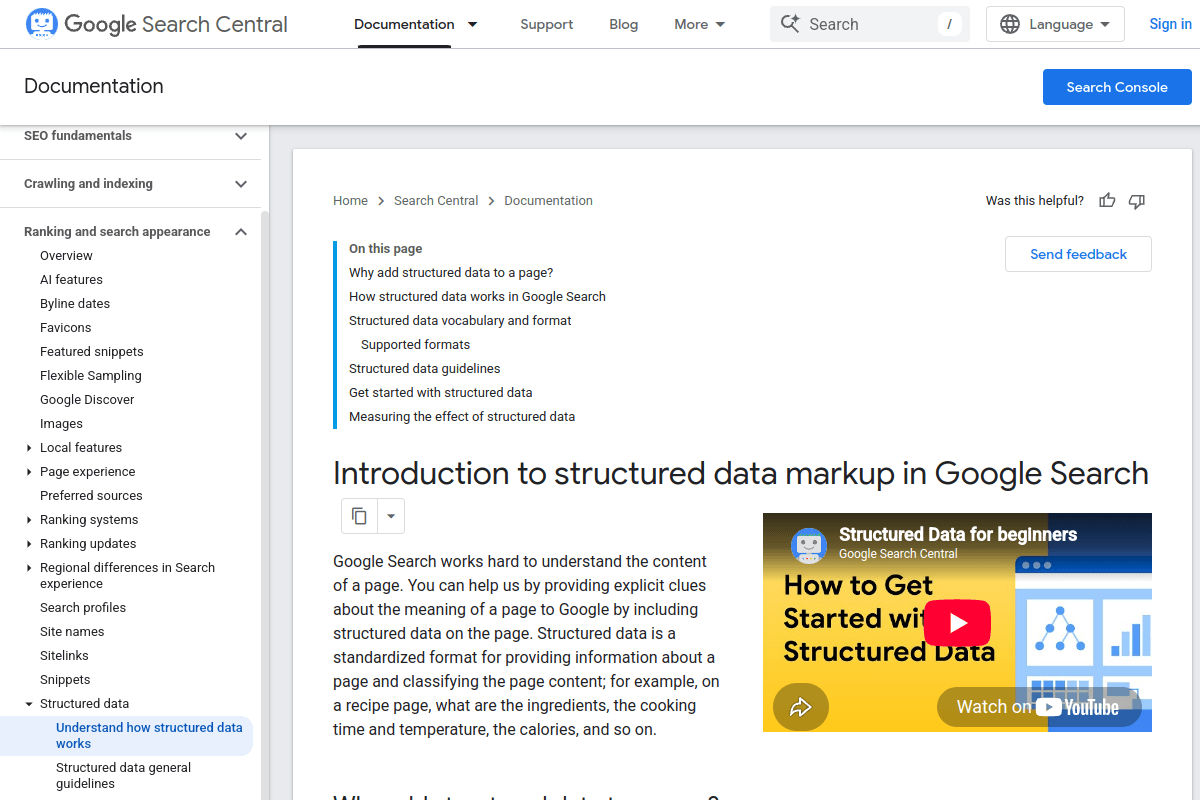Viewport: 1200px width, 800px height.
Task: Jump to Get started with structured data
Action: click(440, 393)
